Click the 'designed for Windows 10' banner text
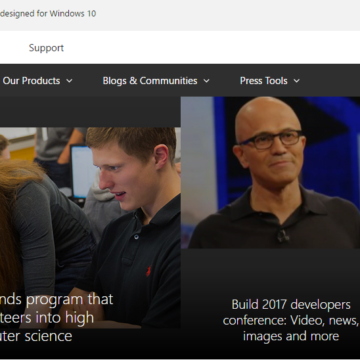This screenshot has height=360, width=360. coord(48,14)
